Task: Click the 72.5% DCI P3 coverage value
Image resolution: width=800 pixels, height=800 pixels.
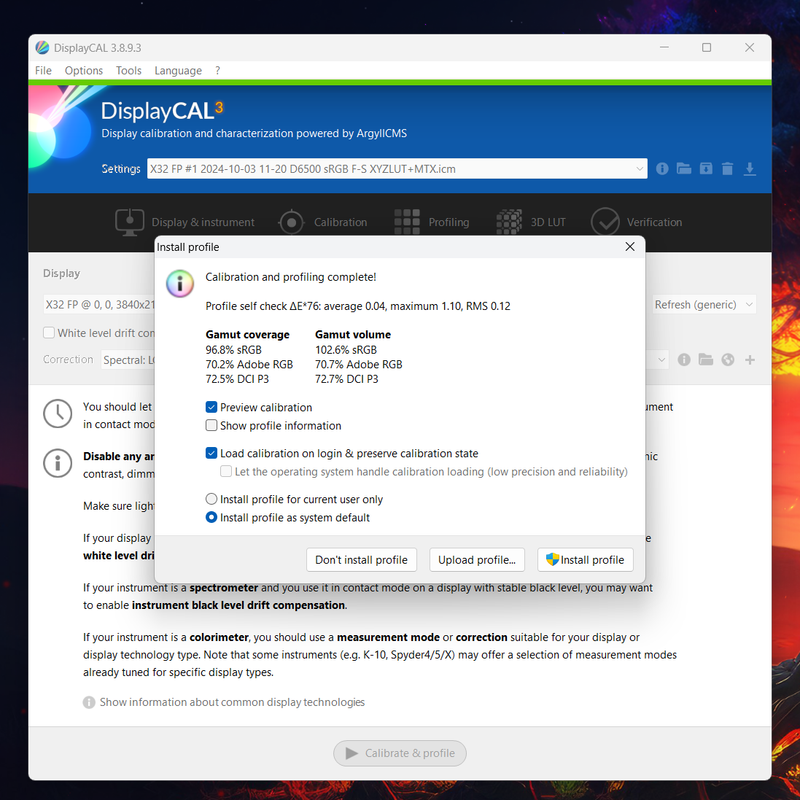Action: (237, 379)
